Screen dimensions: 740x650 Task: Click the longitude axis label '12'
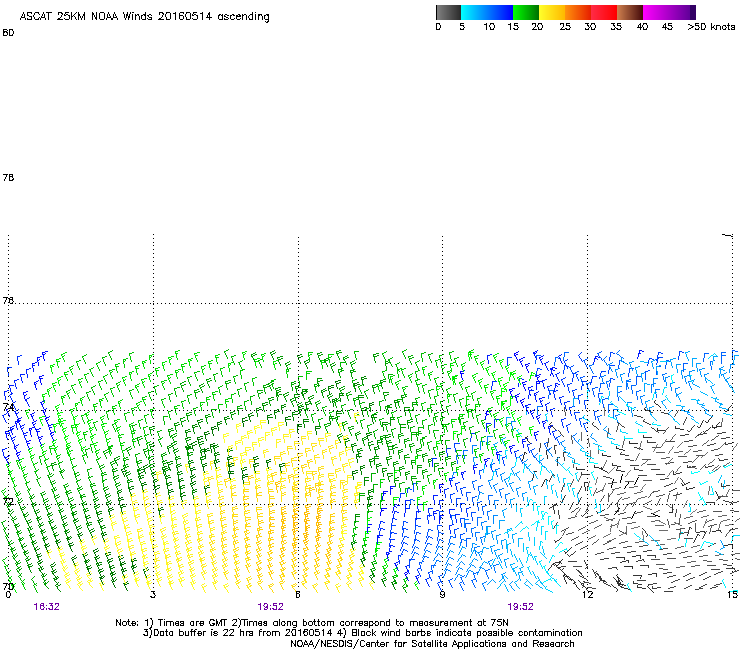tap(587, 595)
